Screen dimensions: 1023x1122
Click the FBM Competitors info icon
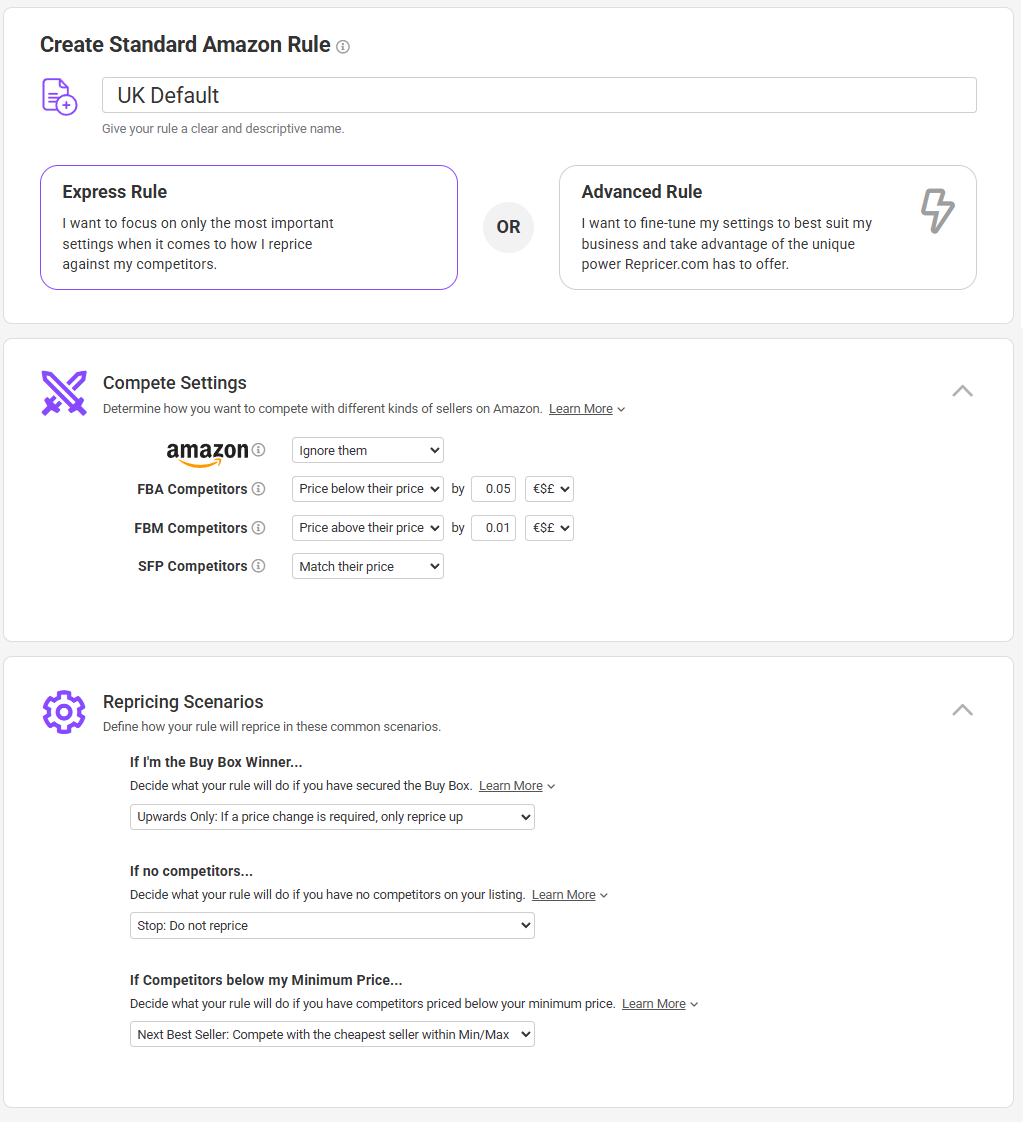[x=258, y=528]
